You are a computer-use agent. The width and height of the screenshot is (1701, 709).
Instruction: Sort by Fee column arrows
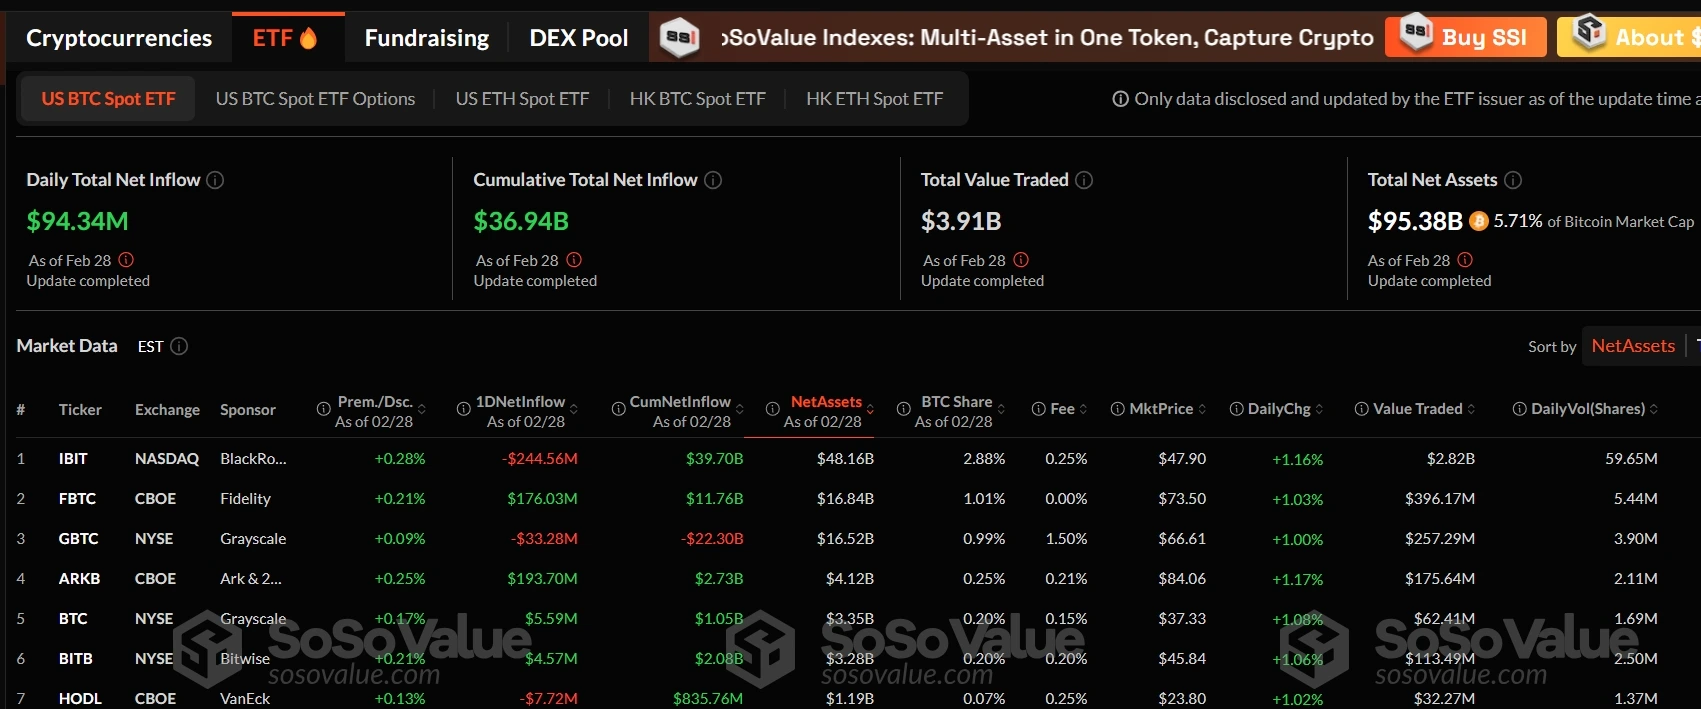pyautogui.click(x=1084, y=409)
